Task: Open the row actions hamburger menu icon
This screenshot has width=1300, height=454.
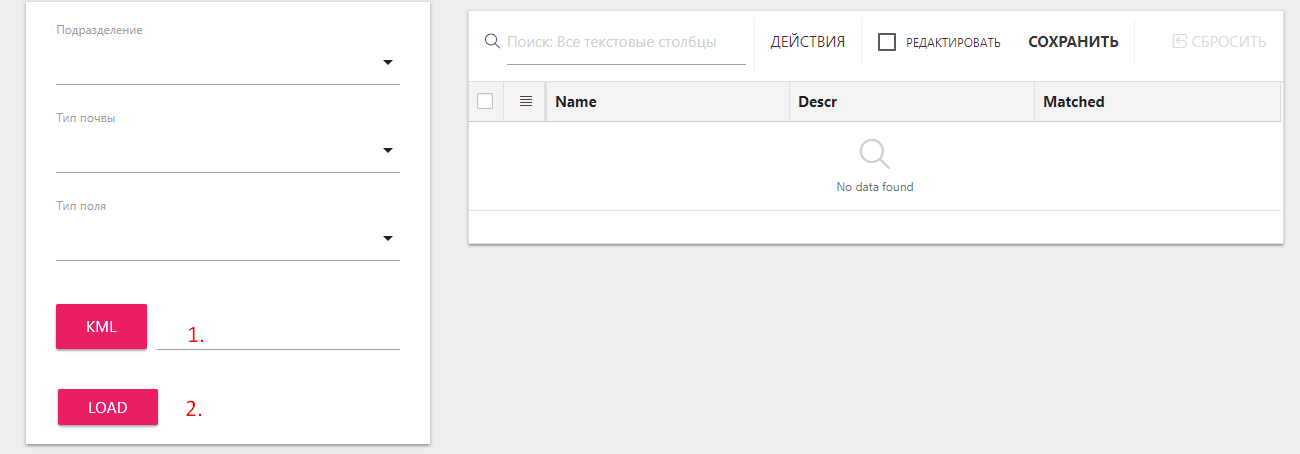Action: click(x=526, y=101)
